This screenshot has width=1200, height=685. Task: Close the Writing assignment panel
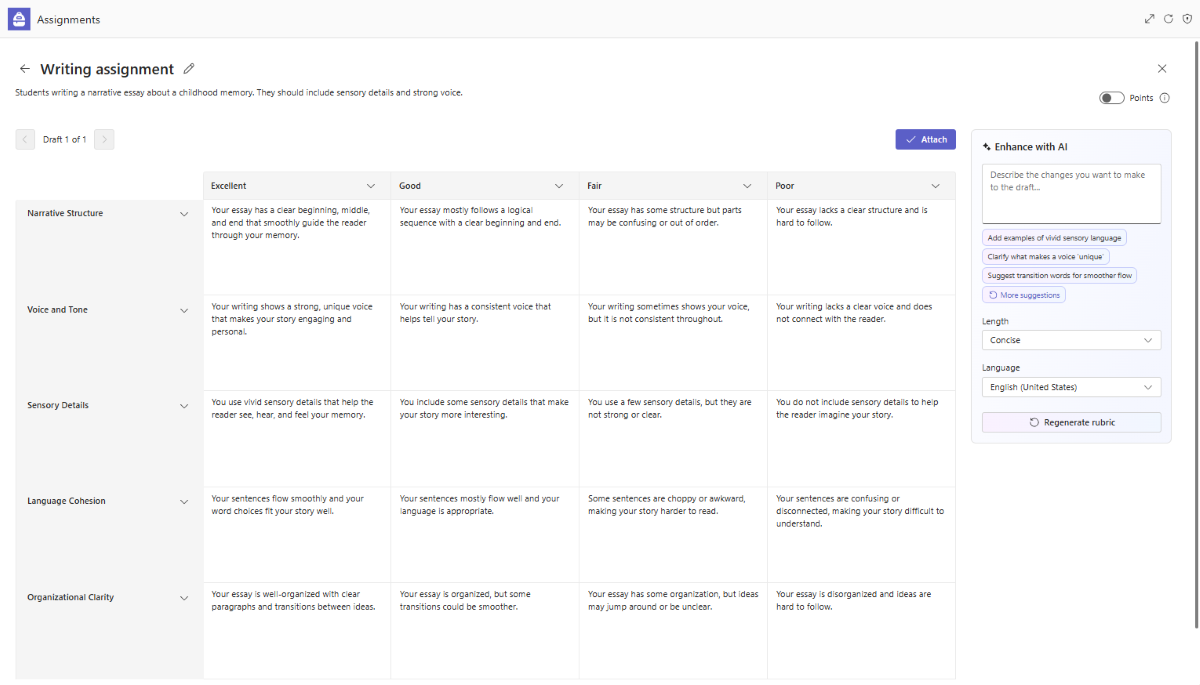(x=1162, y=69)
